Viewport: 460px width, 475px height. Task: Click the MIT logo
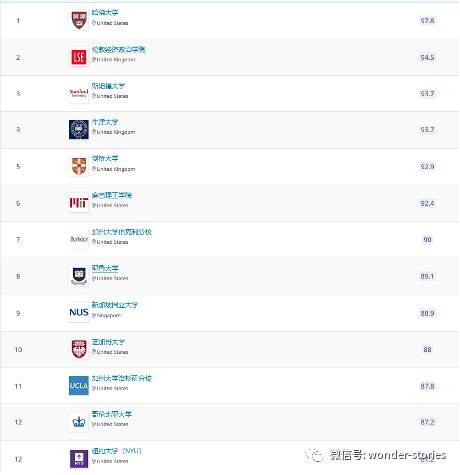pos(79,203)
